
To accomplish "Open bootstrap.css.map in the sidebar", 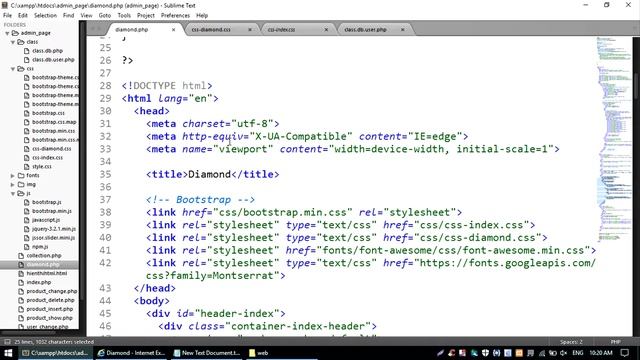I will coord(54,122).
